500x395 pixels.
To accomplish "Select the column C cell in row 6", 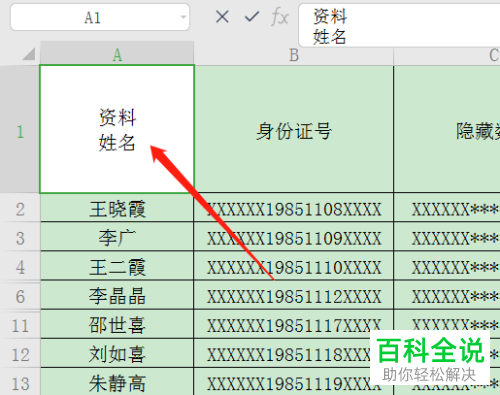I will (x=447, y=295).
